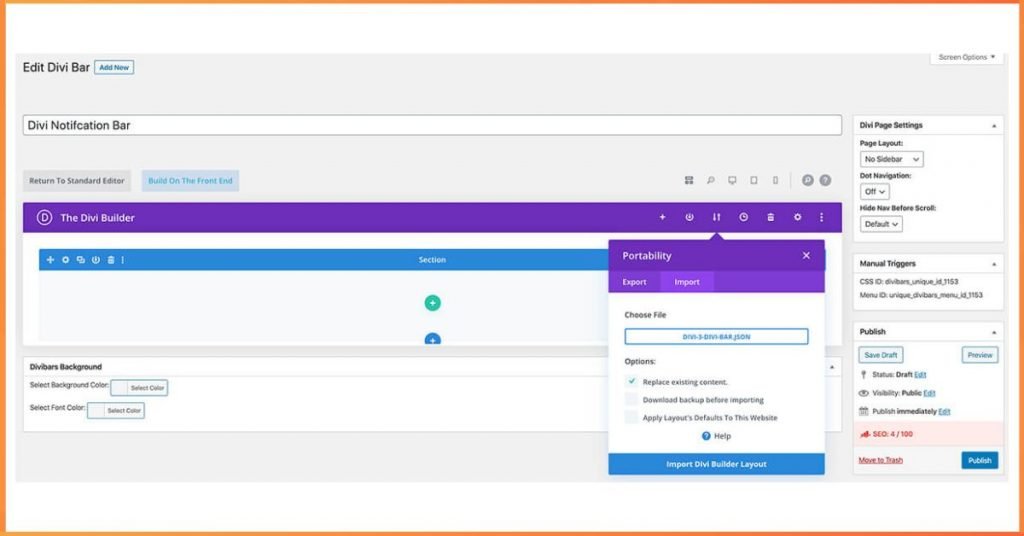The image size is (1024, 536).
Task: Click the blue Publish button
Action: [x=980, y=460]
